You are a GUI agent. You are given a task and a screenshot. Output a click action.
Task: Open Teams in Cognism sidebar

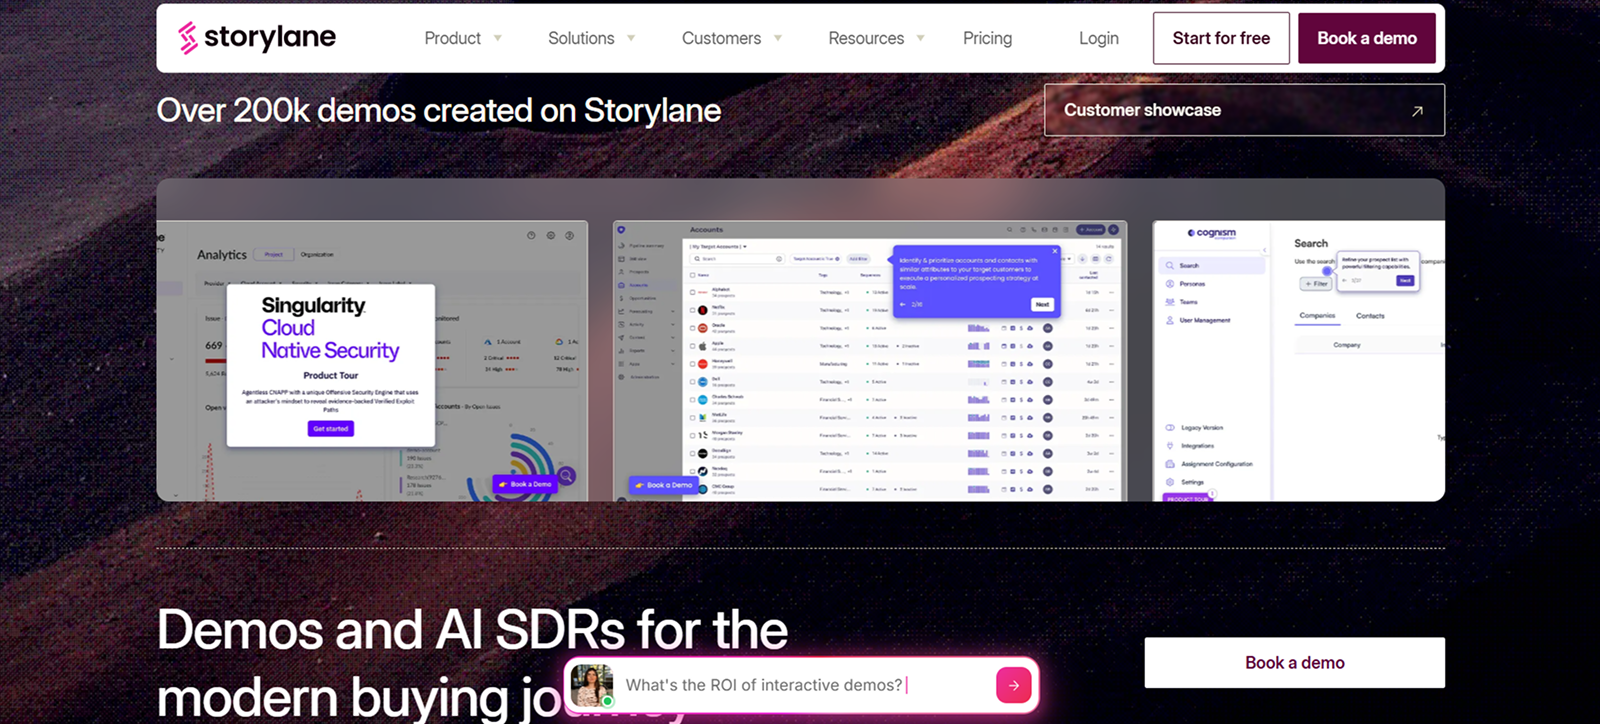click(1182, 302)
